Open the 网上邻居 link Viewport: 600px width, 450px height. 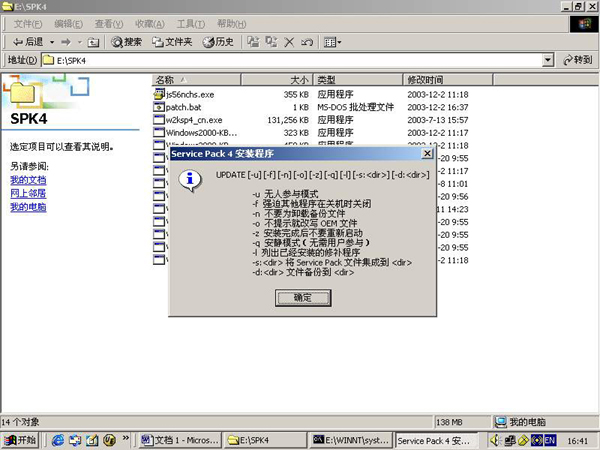tap(27, 193)
